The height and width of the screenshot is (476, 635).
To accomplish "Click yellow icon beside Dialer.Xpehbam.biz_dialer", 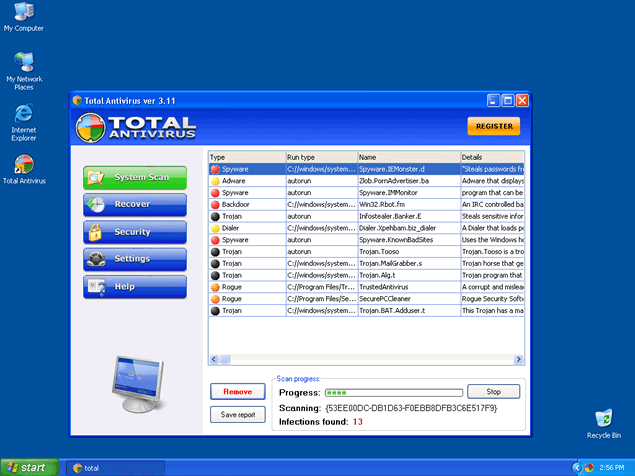I will click(215, 228).
